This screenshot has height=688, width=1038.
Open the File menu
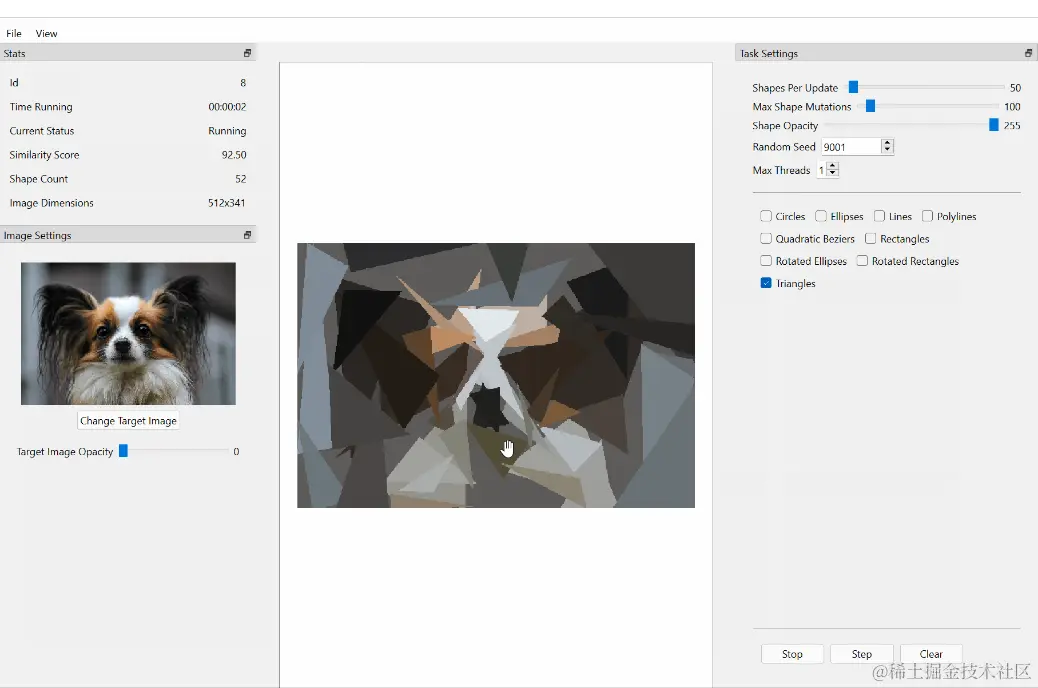tap(13, 33)
